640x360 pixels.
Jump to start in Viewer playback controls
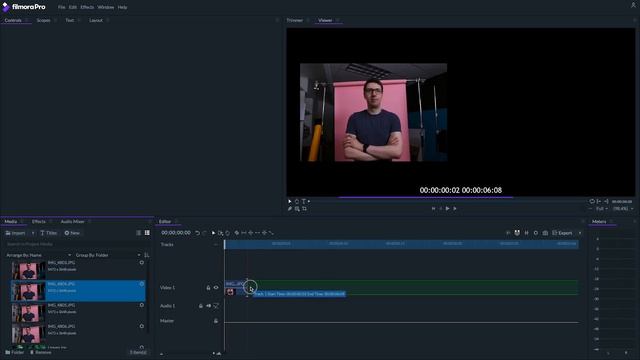pyautogui.click(x=433, y=209)
